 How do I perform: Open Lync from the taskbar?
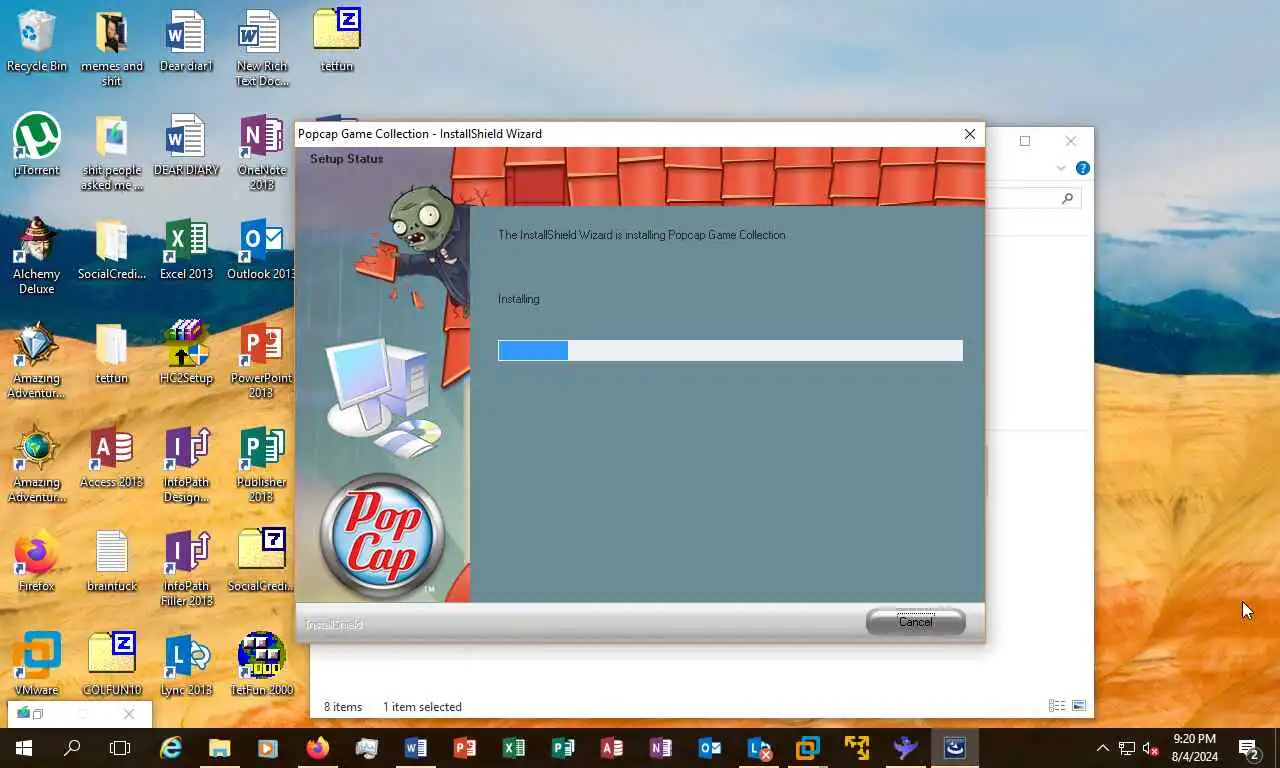[759, 748]
